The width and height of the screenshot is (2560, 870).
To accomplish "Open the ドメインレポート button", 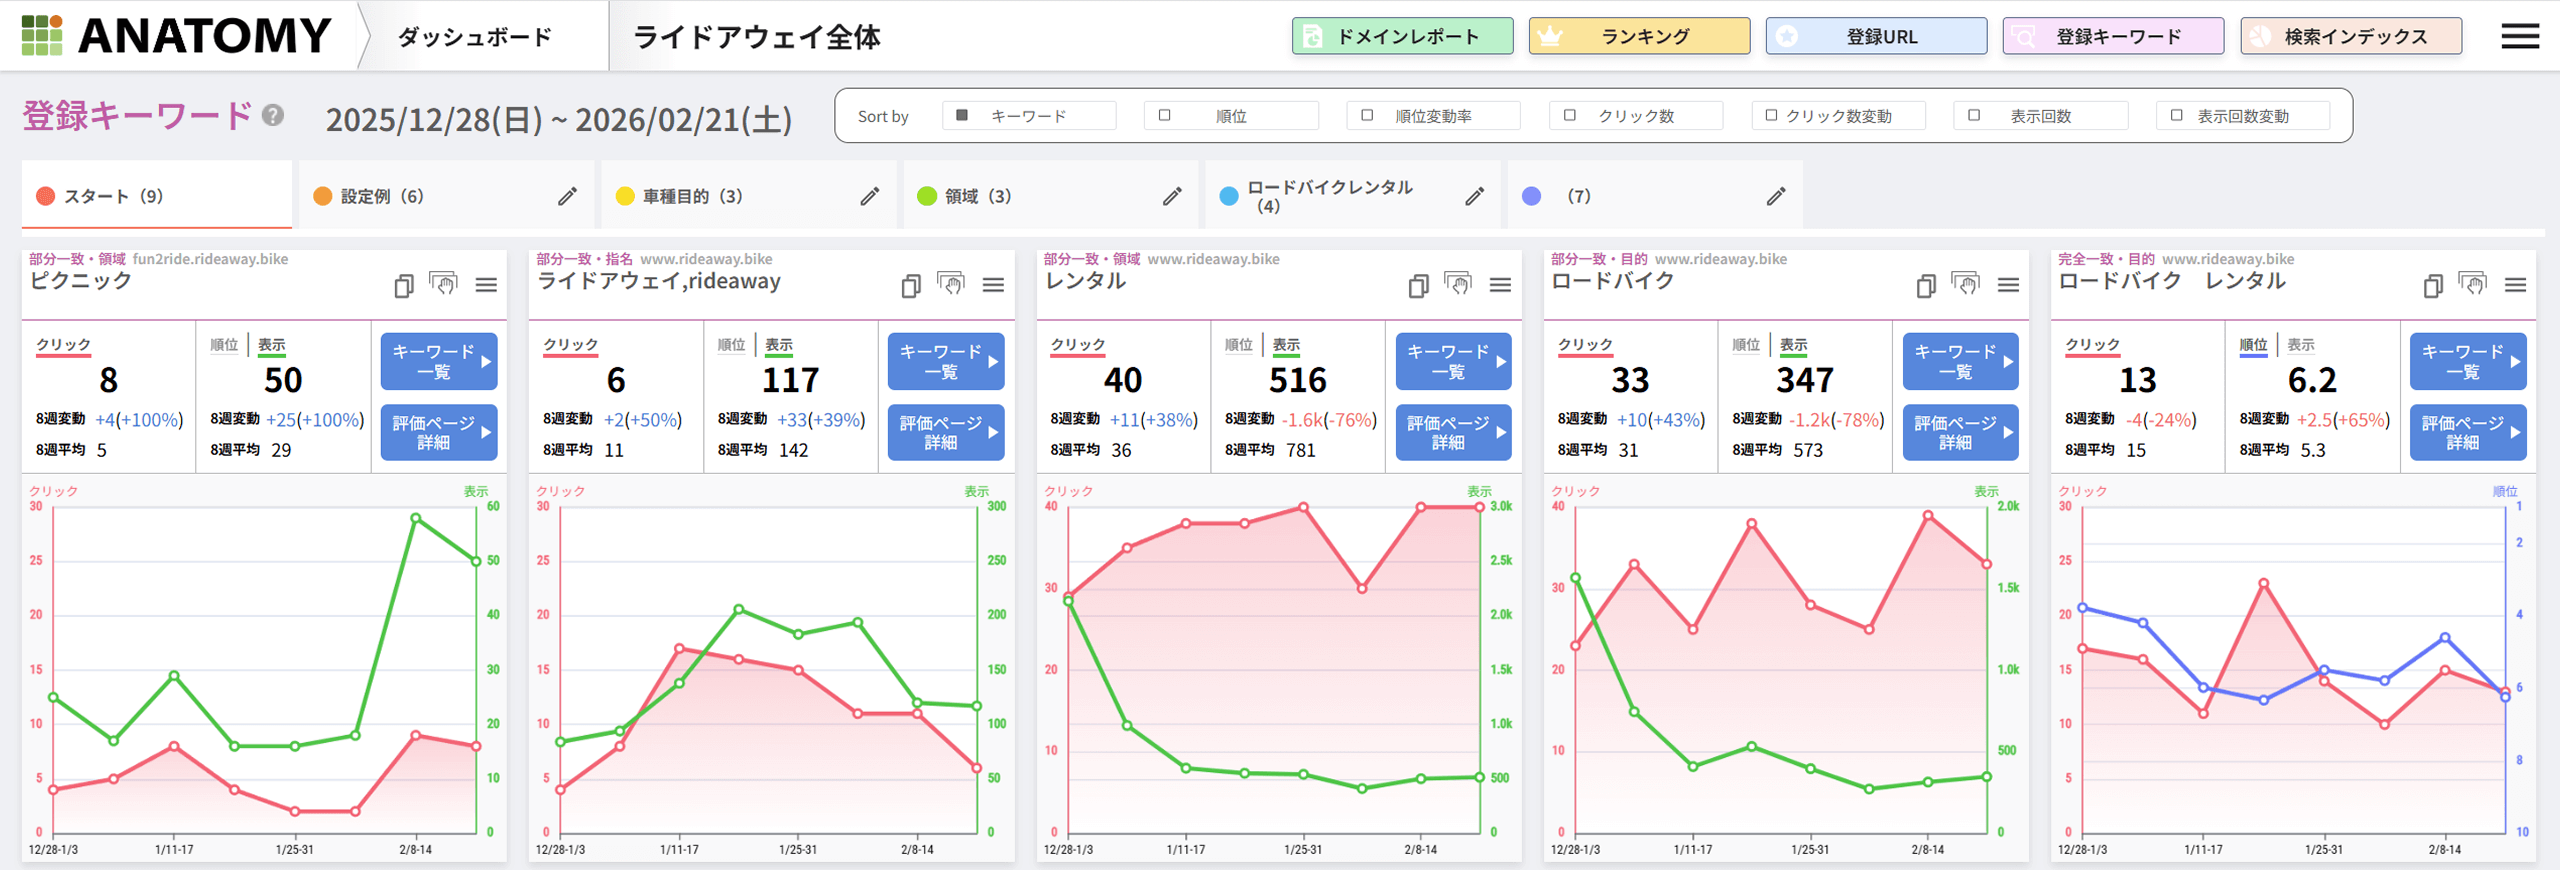I will [1402, 37].
